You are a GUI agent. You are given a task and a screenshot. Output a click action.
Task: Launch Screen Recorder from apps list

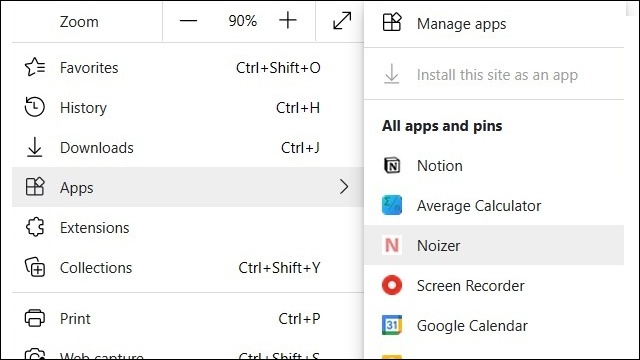point(494,285)
